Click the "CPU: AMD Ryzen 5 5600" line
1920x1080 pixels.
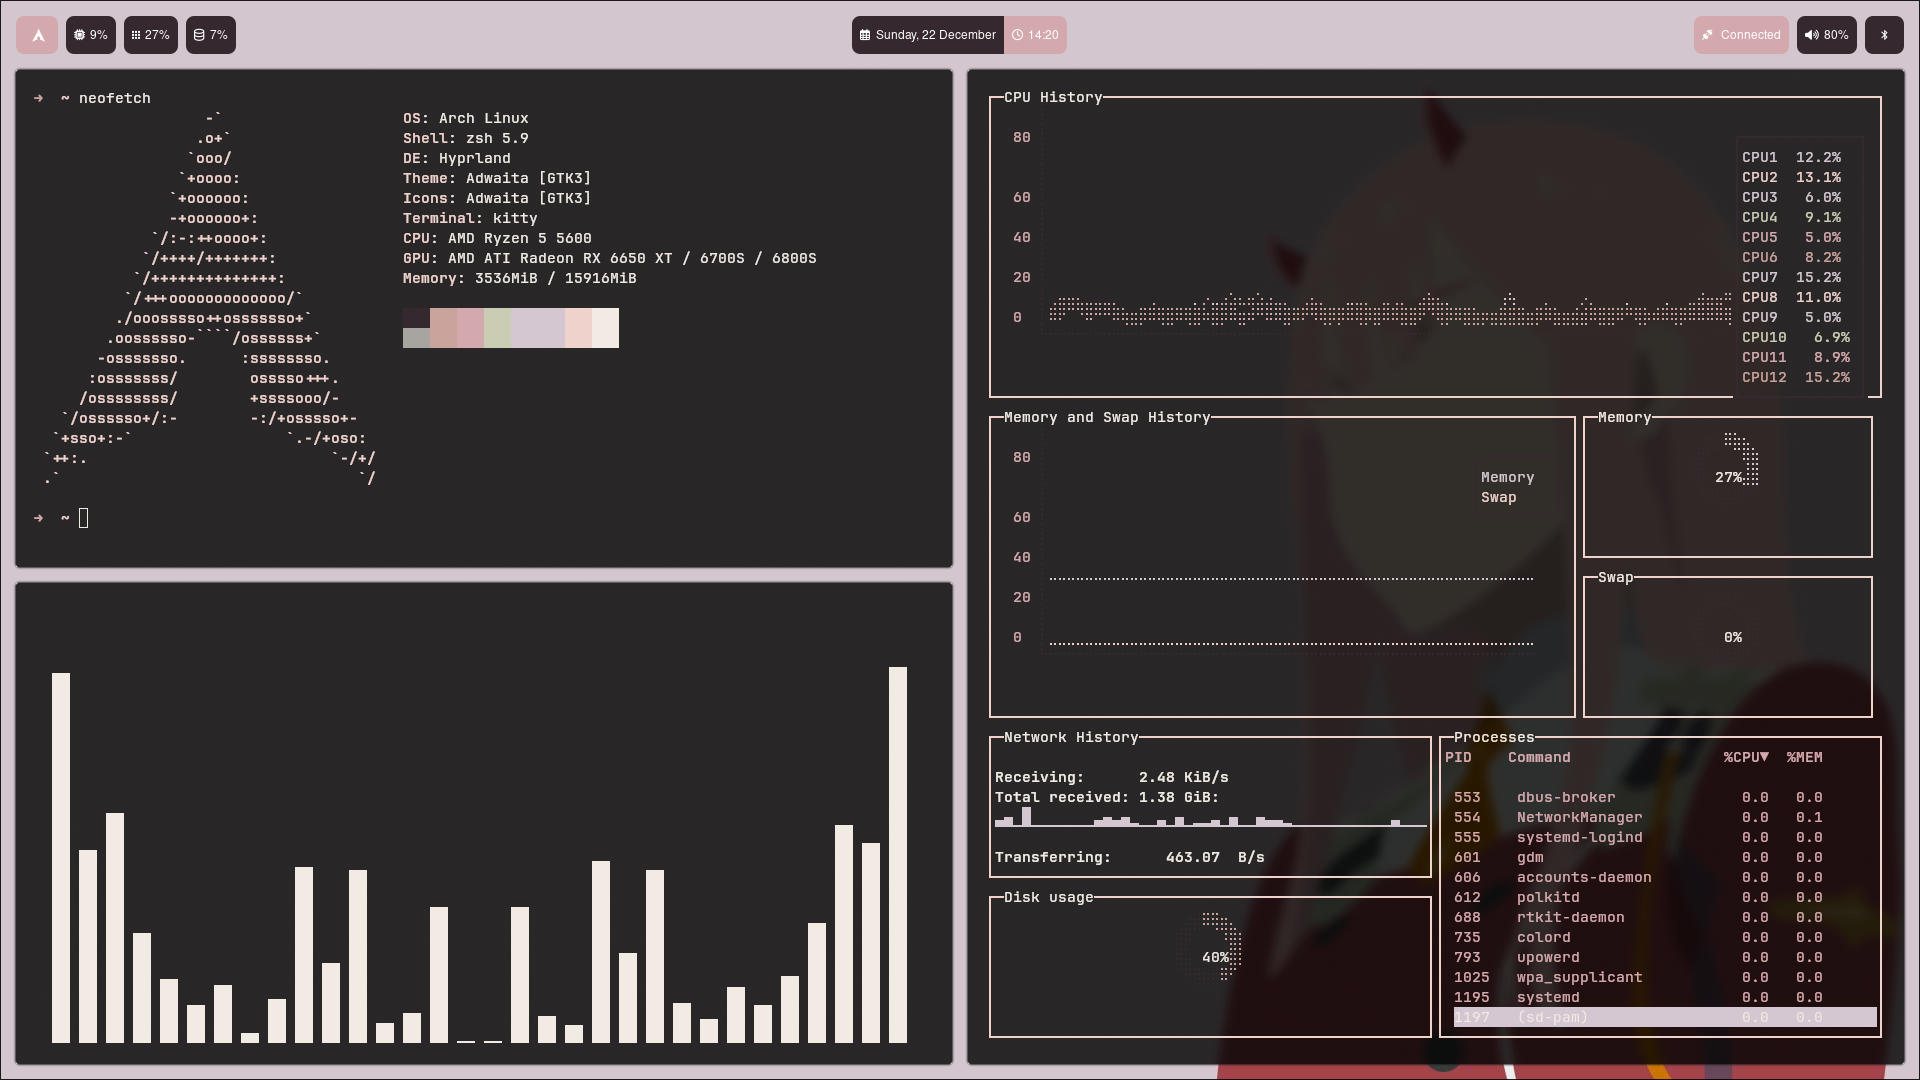pyautogui.click(x=497, y=238)
